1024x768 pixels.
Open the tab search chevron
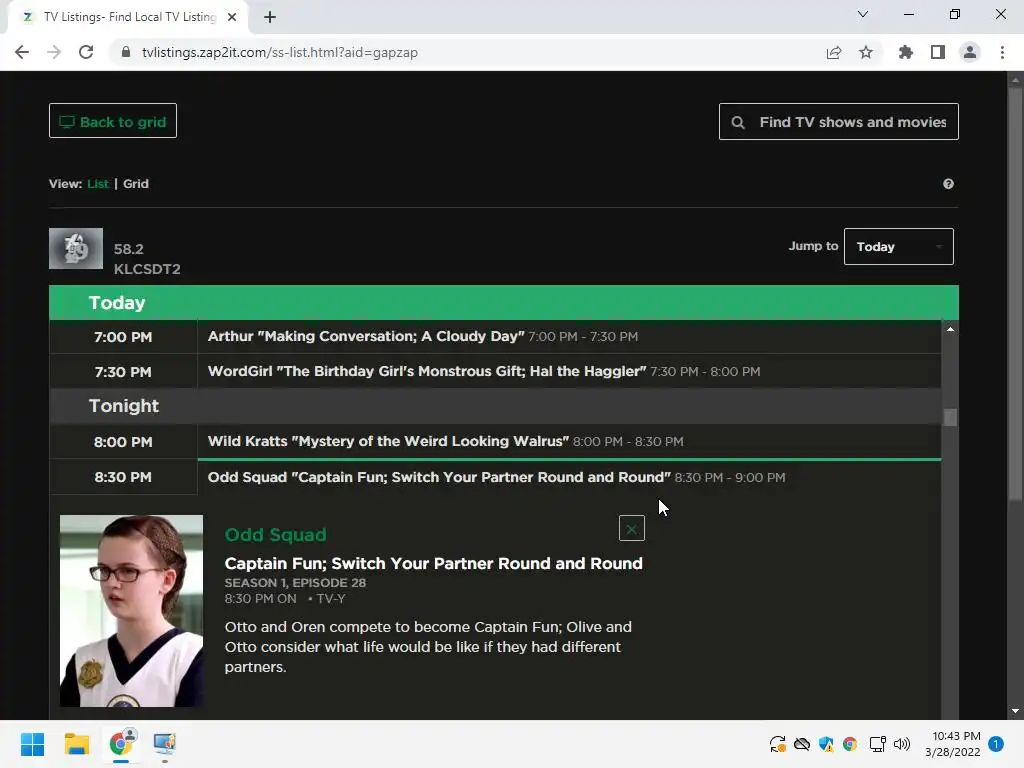[x=863, y=14]
